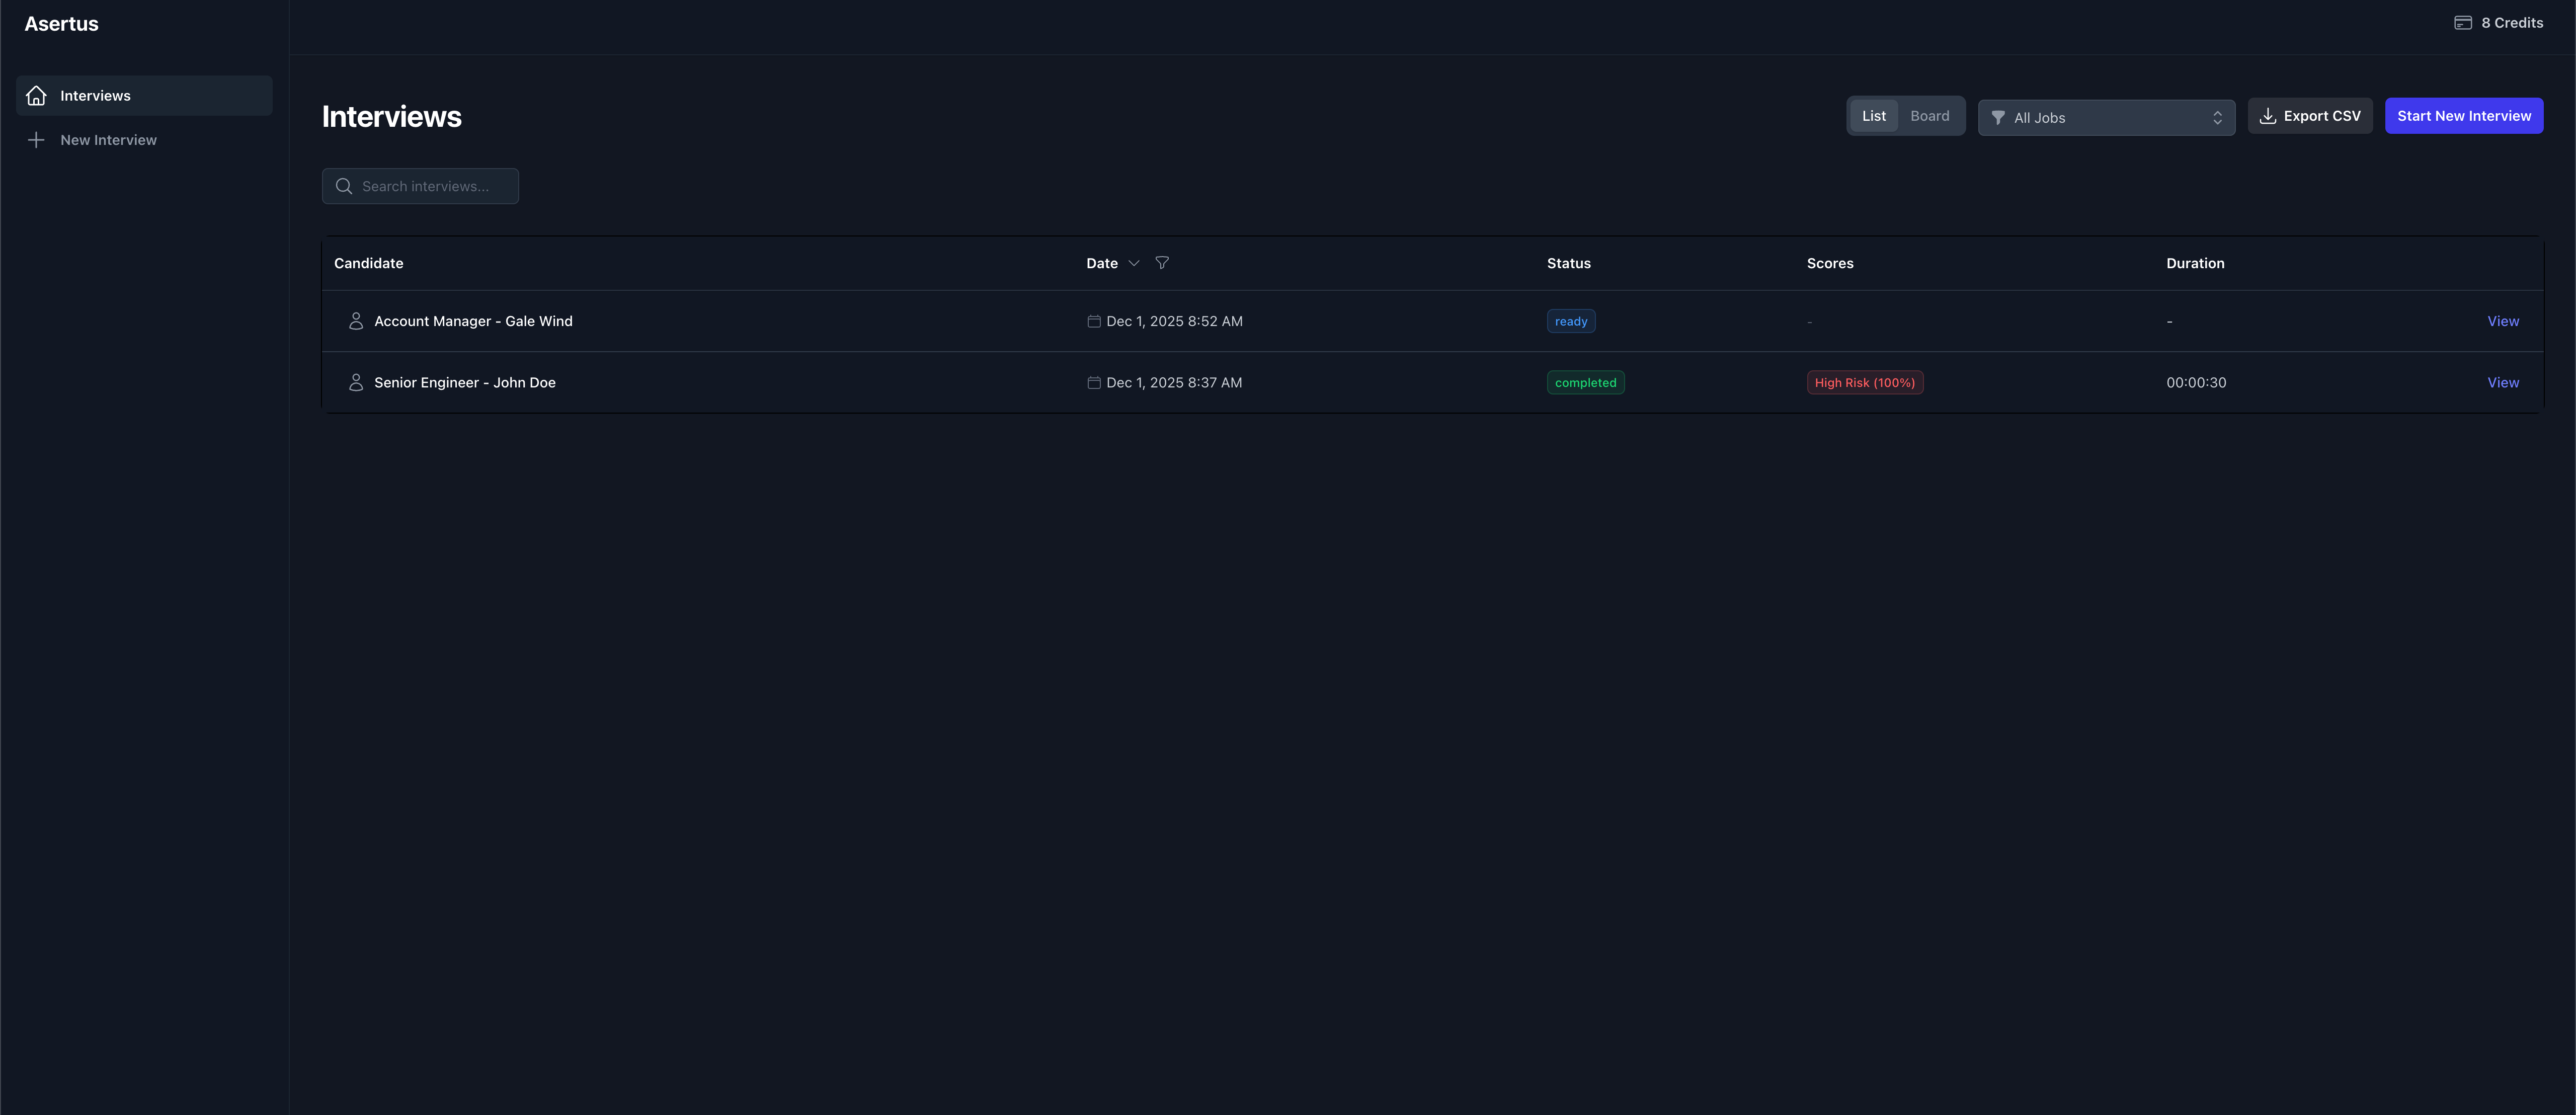The height and width of the screenshot is (1115, 2576).
Task: Click the High Risk (100%) score badge
Action: coord(1865,382)
